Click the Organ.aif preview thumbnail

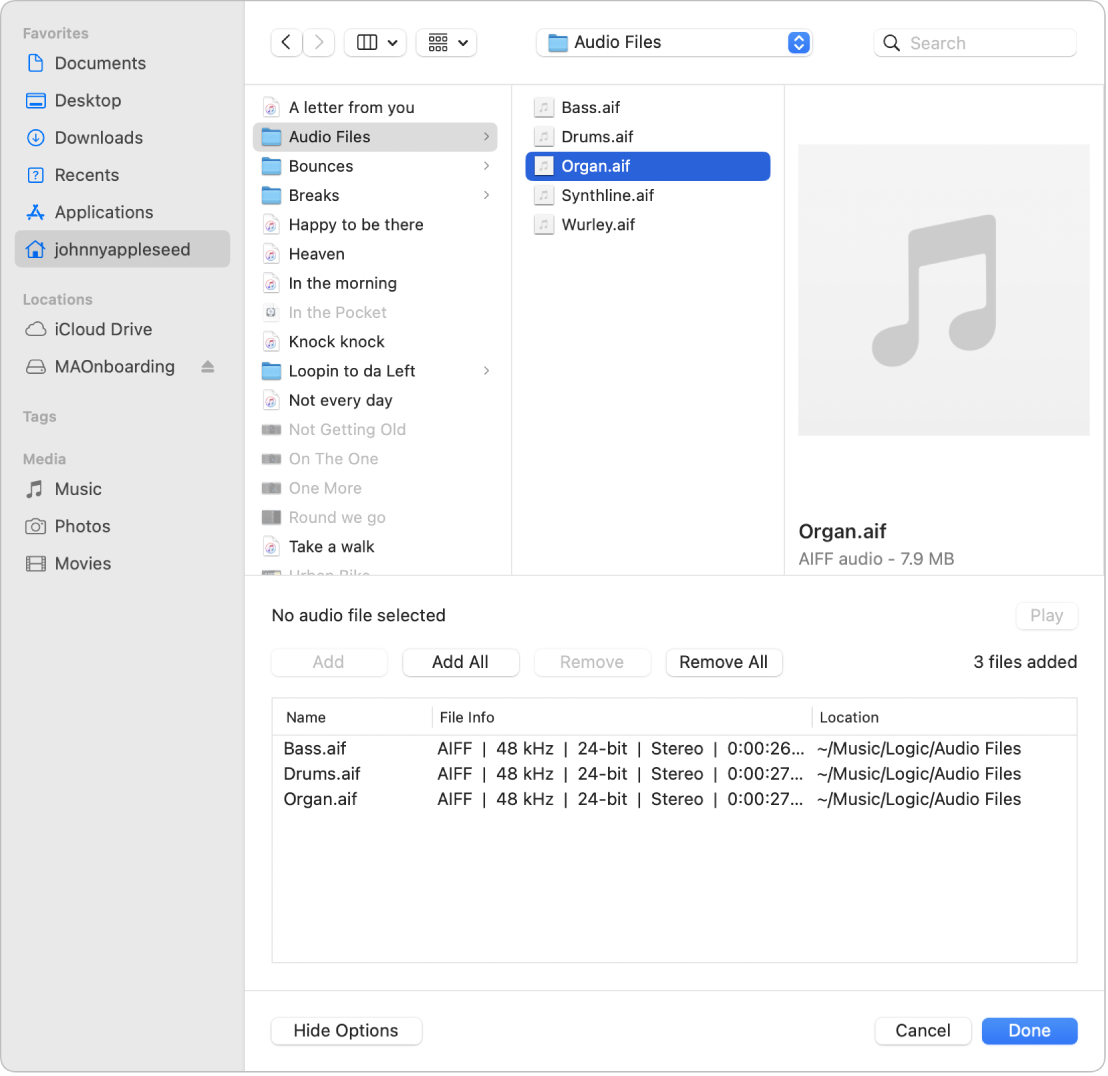[943, 289]
